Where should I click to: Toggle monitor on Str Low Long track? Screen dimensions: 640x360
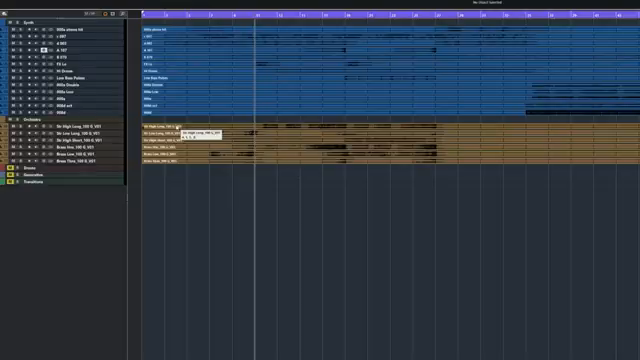(36, 133)
